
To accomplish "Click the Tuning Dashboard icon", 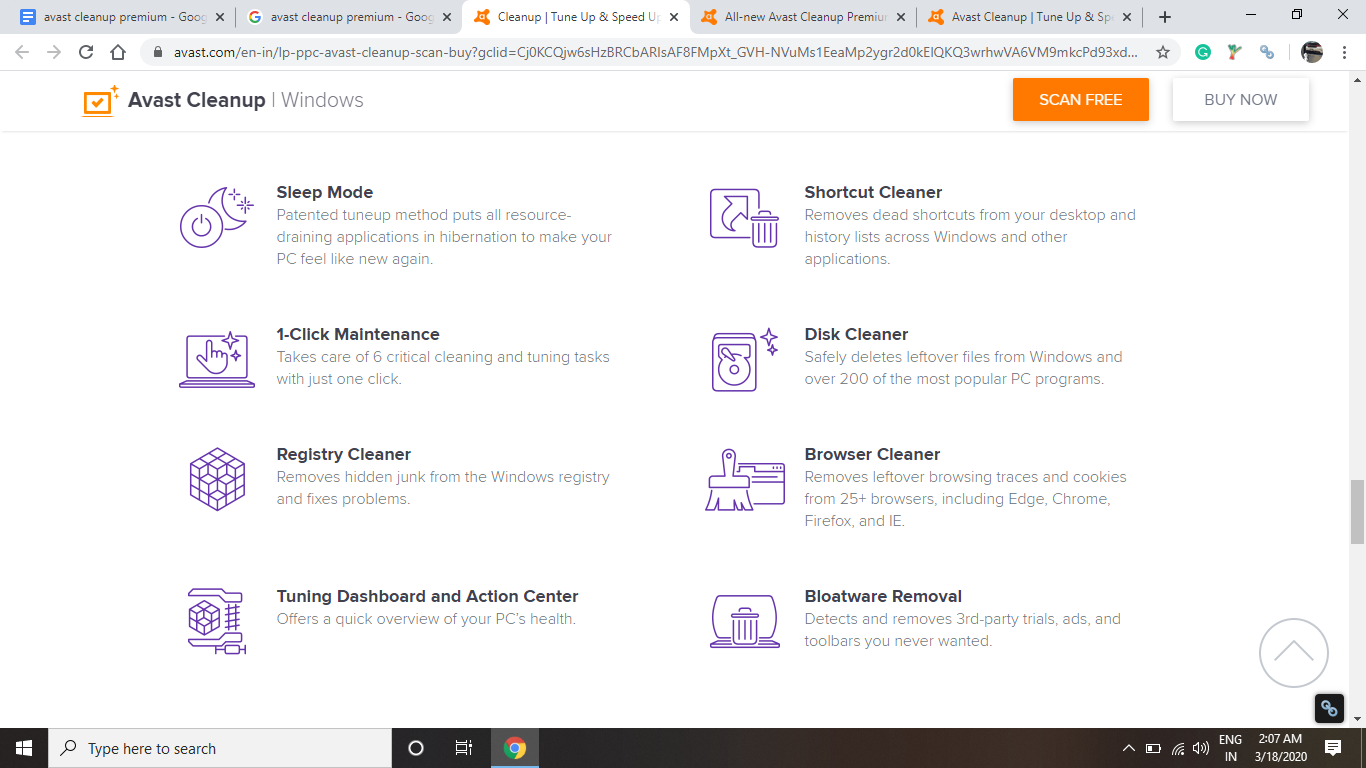I will [217, 621].
